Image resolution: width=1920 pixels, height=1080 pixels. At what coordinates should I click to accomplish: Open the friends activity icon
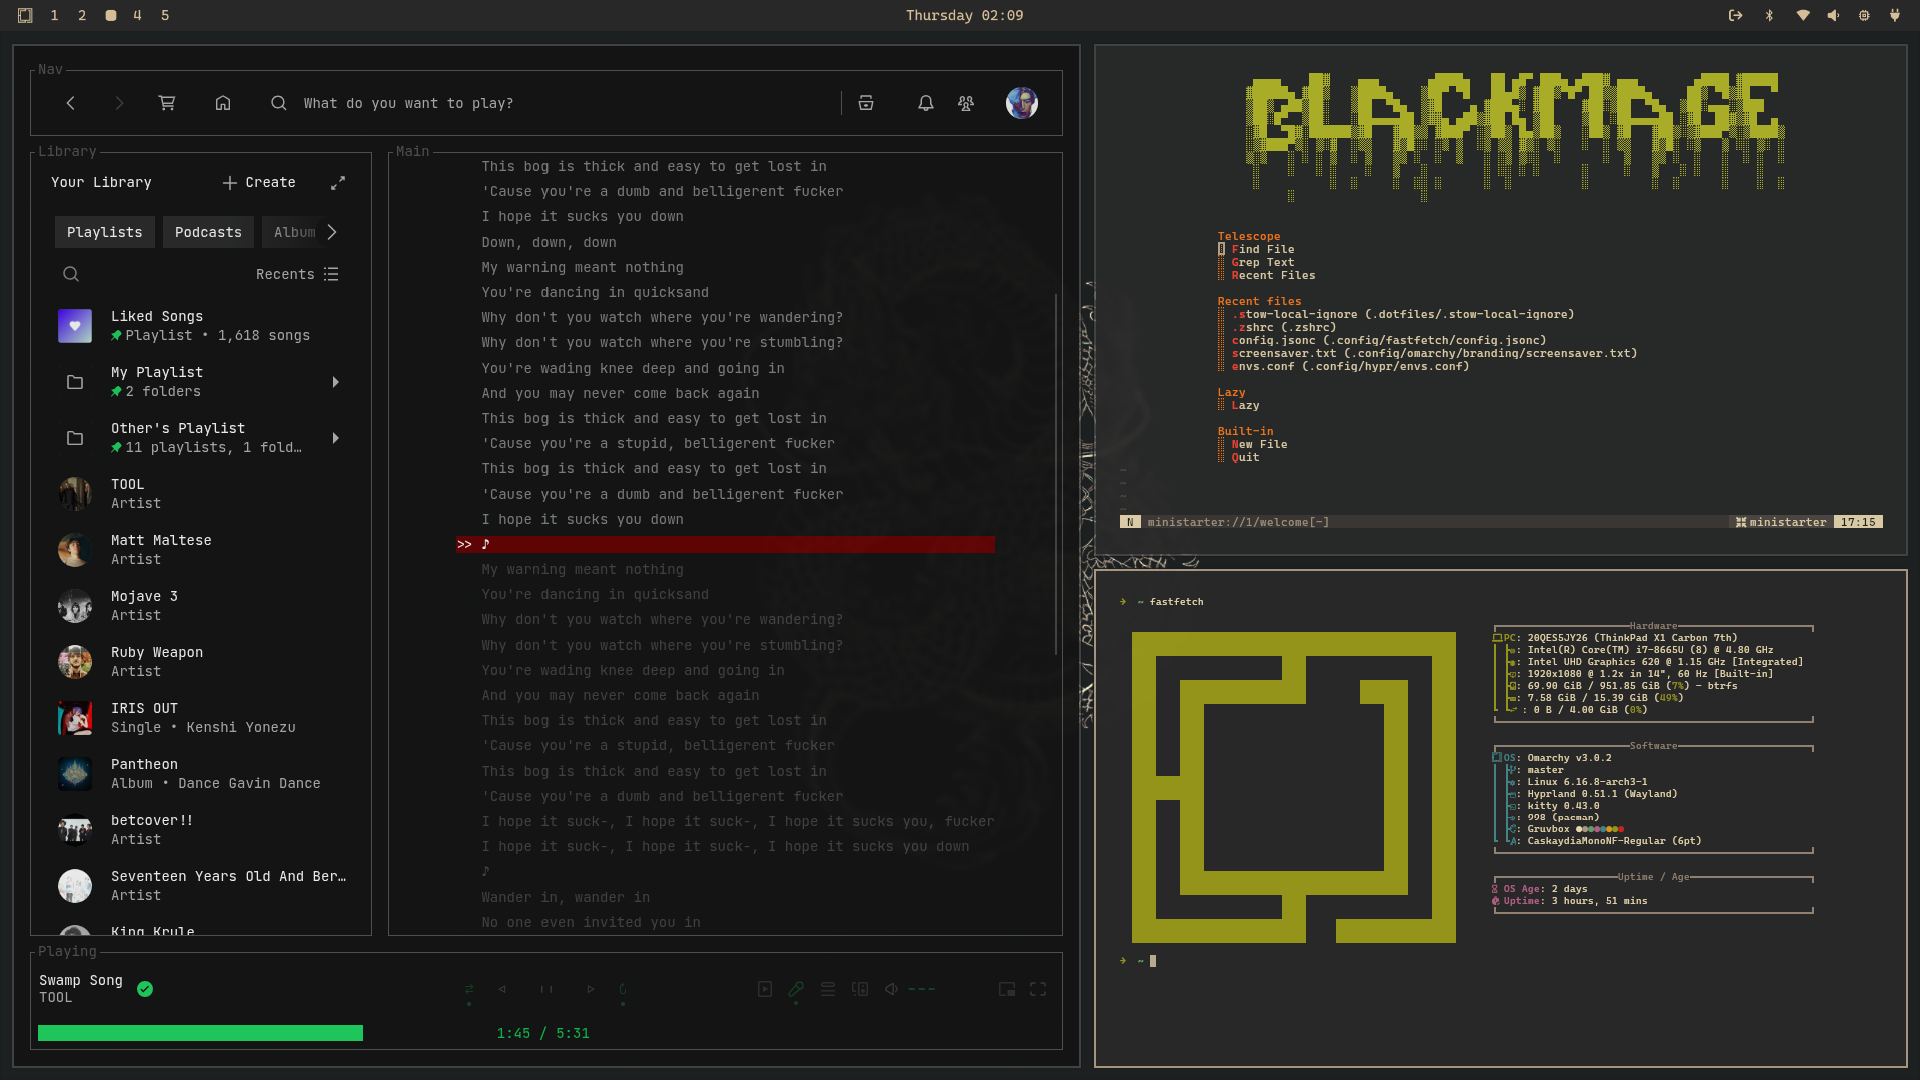coord(966,103)
